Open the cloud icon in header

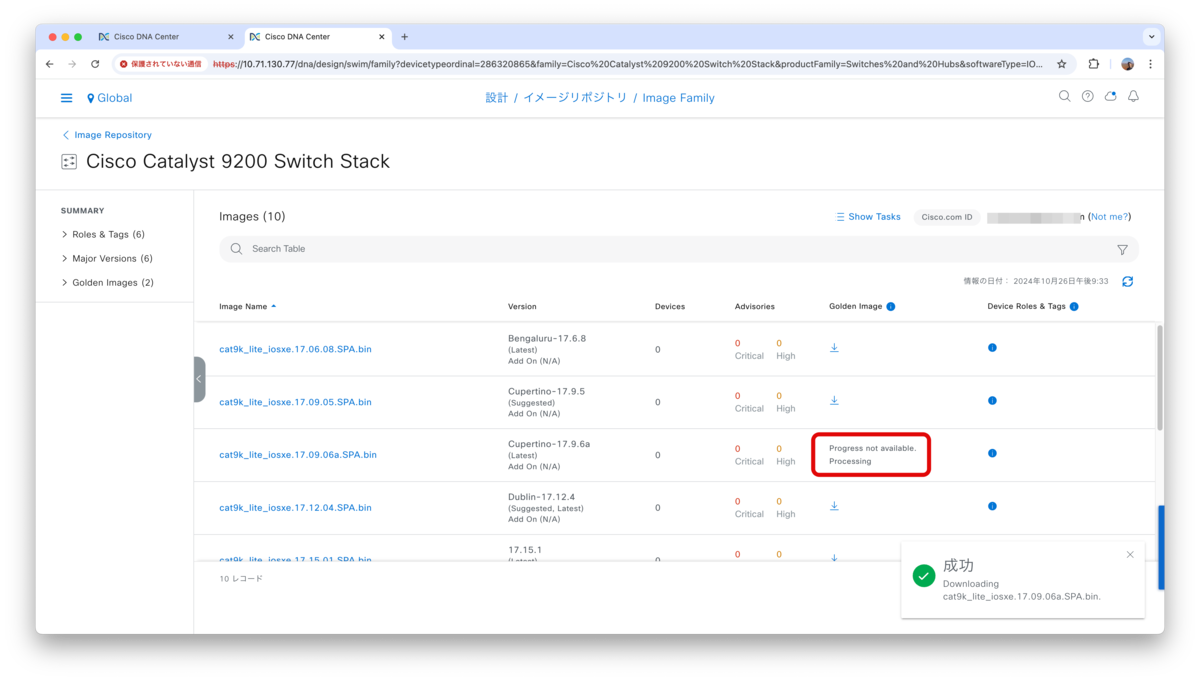click(1110, 96)
